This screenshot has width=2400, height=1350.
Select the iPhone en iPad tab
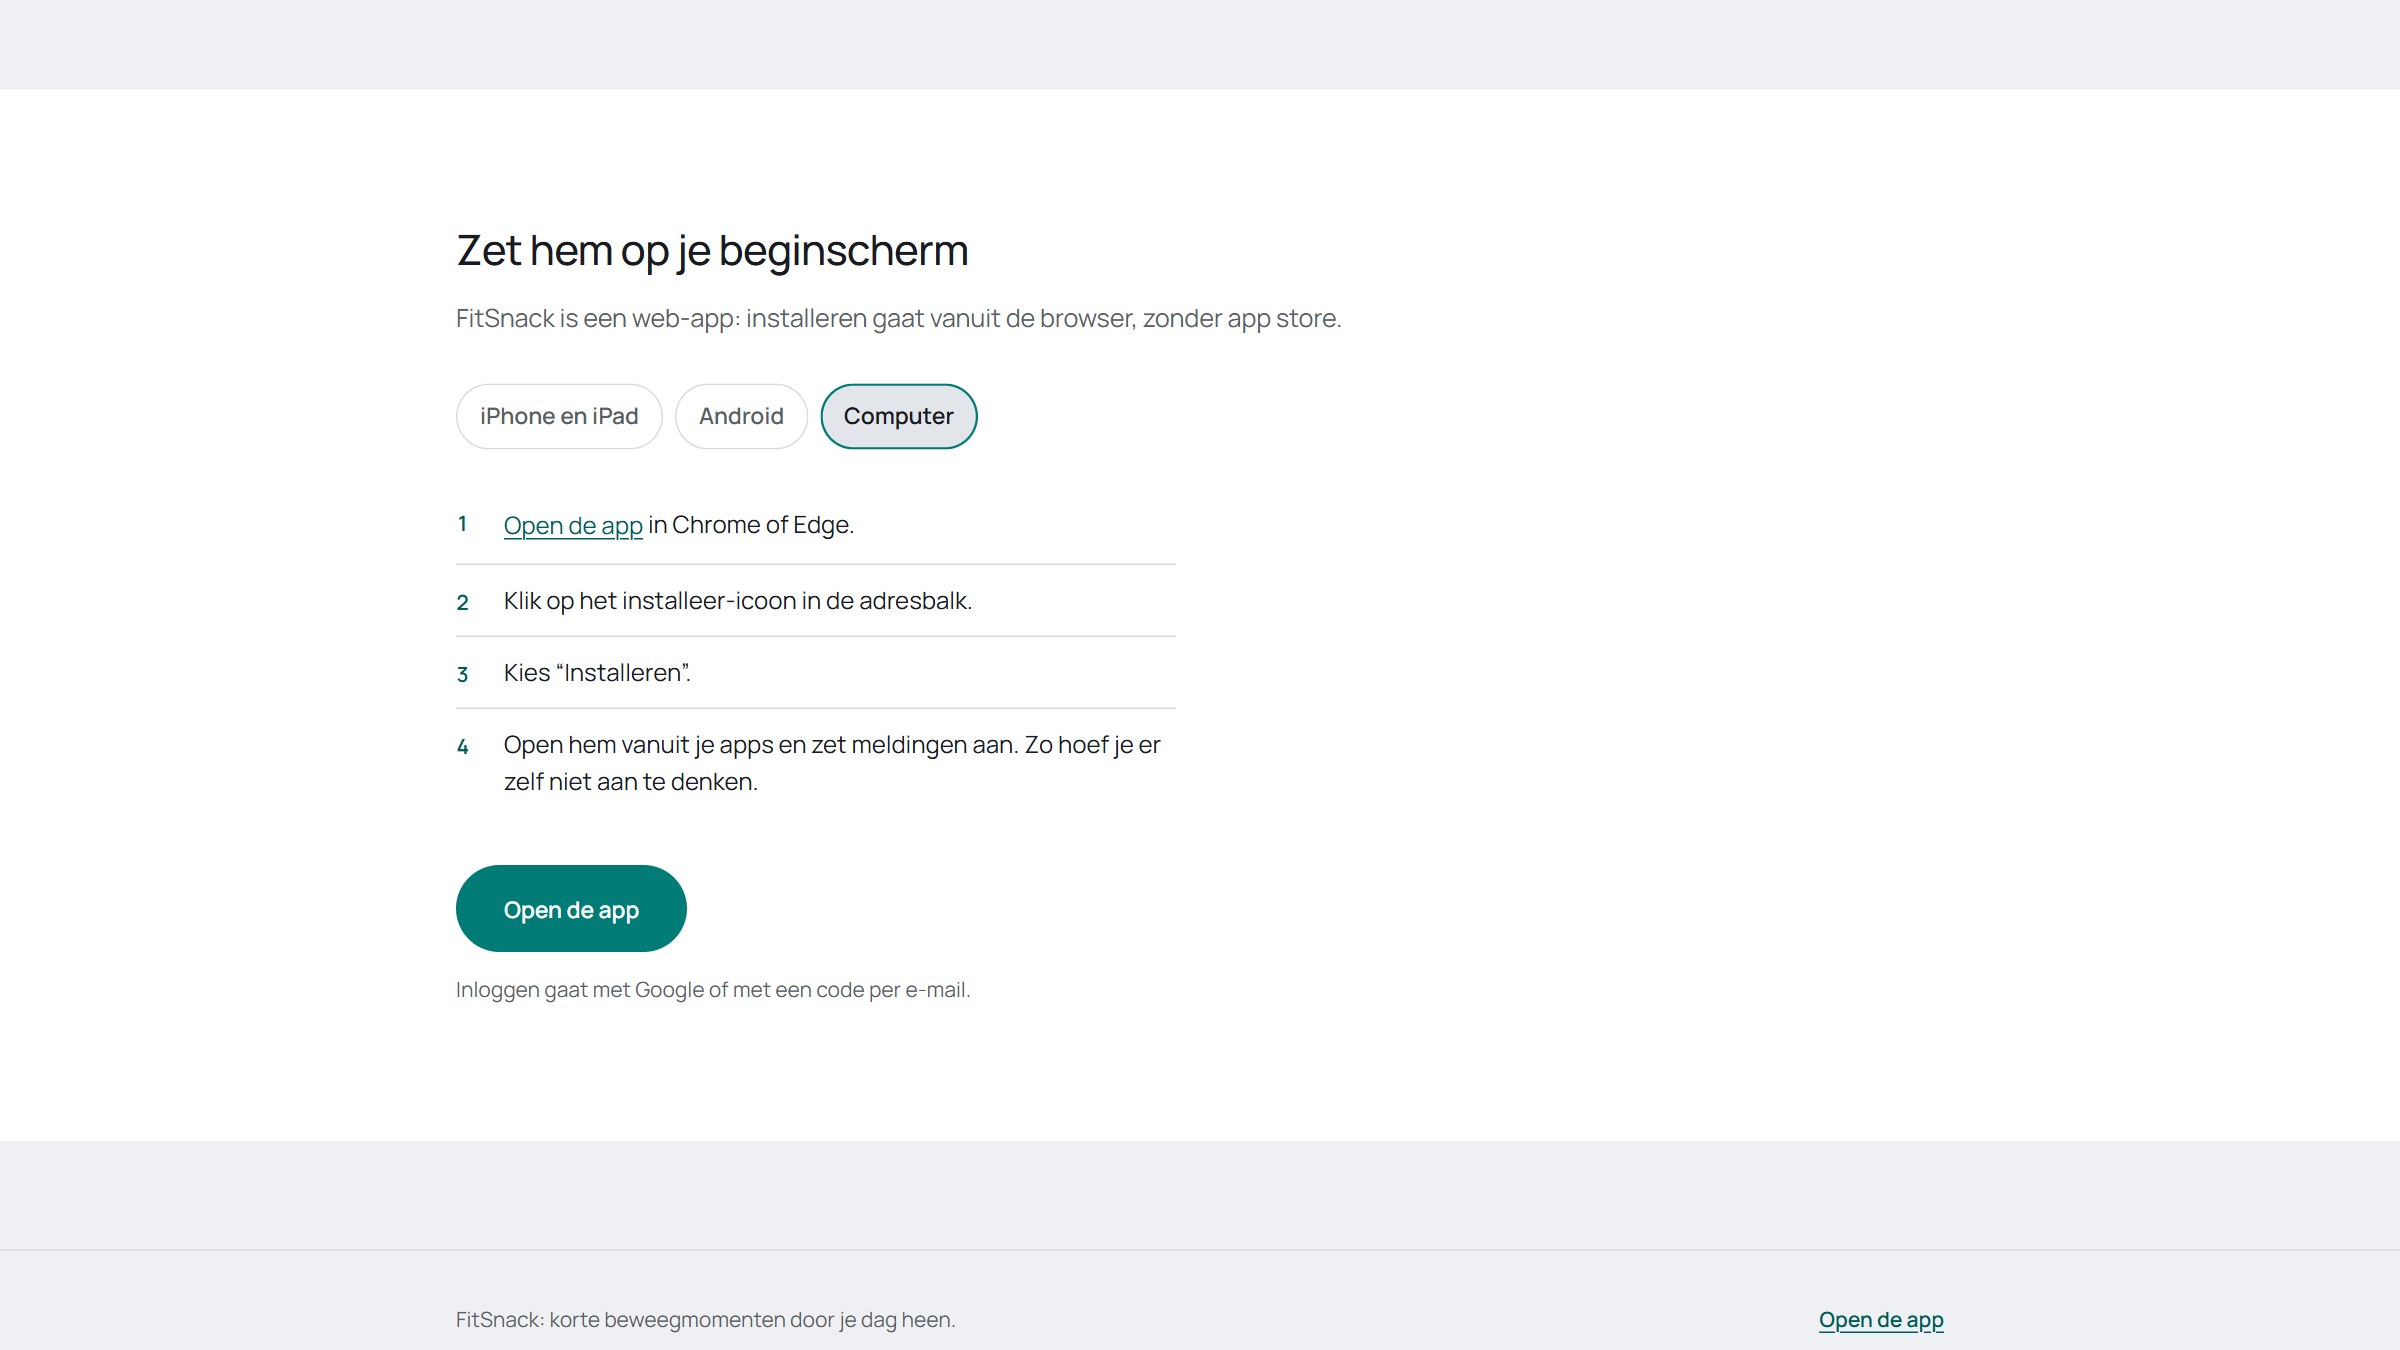click(559, 416)
